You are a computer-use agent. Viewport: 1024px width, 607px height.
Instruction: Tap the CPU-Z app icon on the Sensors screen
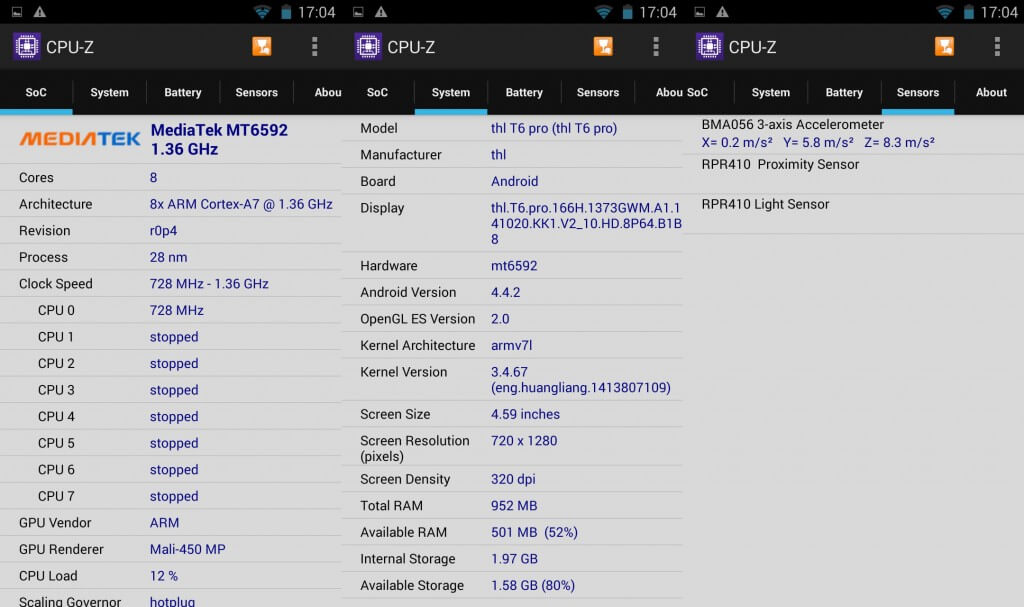pos(710,47)
